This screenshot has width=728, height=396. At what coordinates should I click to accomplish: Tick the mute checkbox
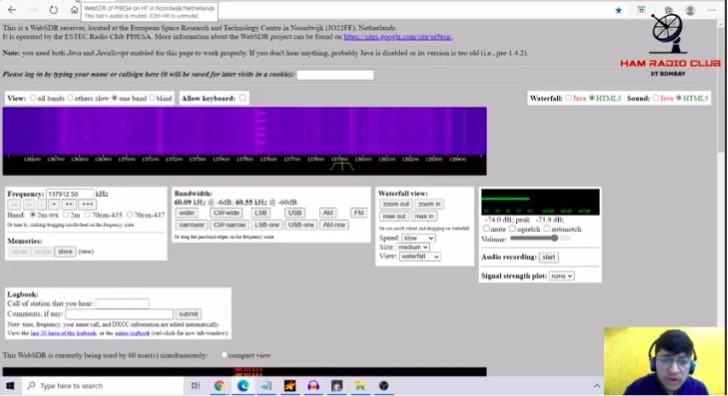pyautogui.click(x=486, y=228)
